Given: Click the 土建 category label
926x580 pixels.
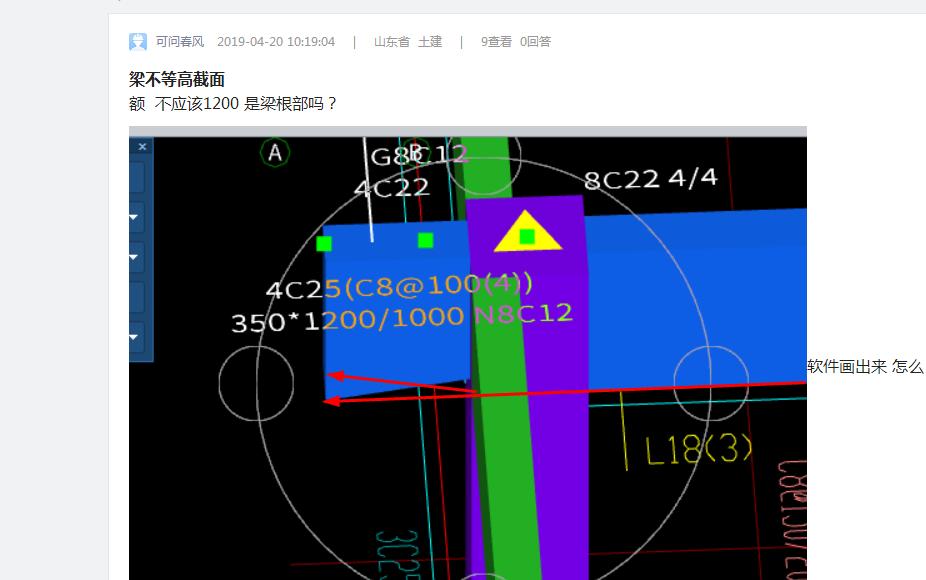Looking at the screenshot, I should [x=430, y=41].
